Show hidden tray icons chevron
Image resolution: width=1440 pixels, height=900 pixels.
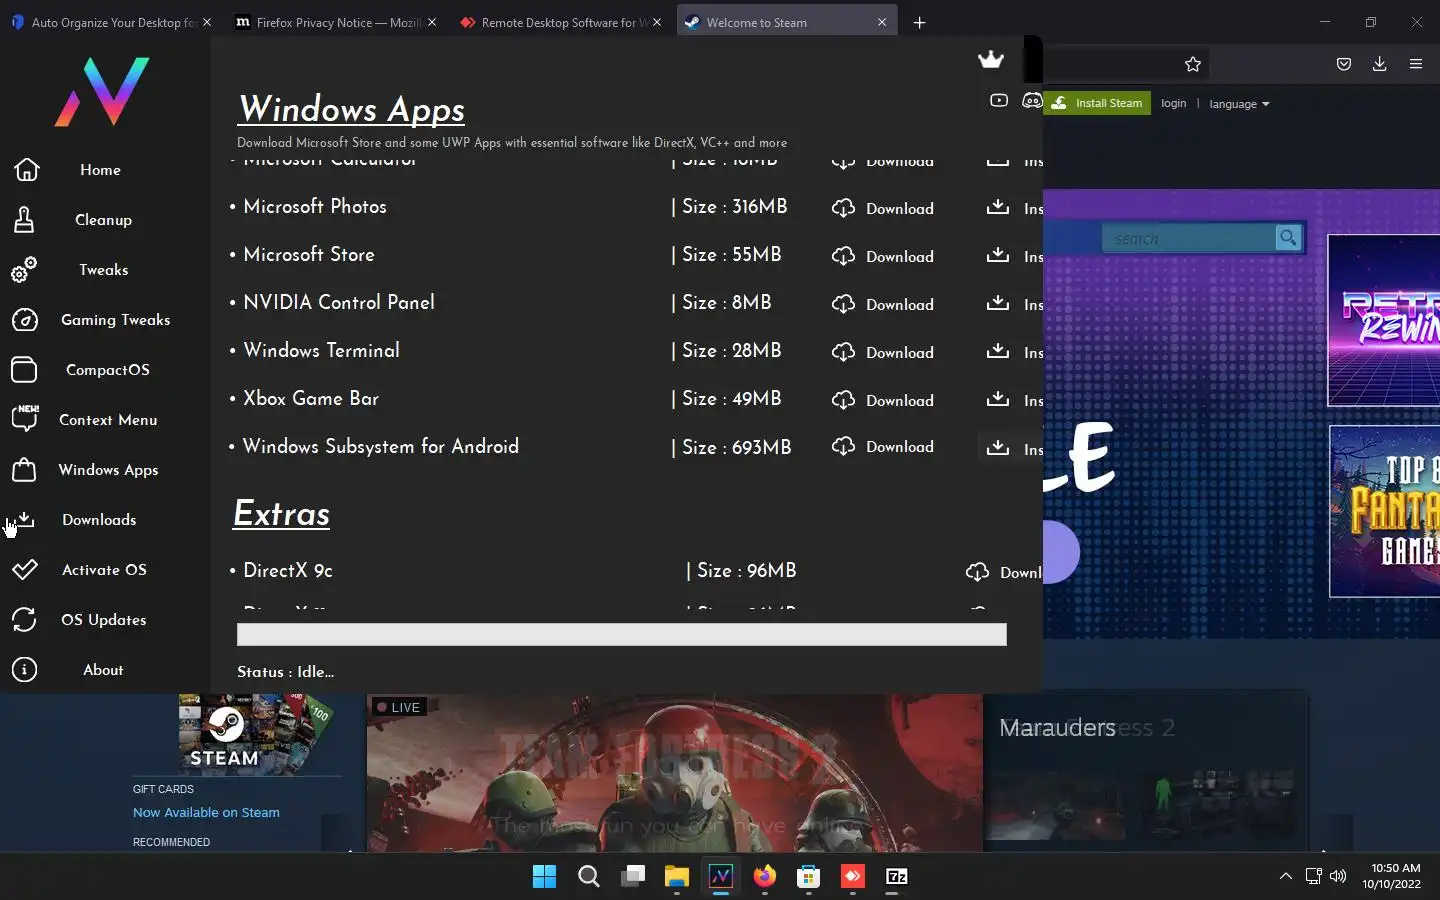click(1285, 877)
